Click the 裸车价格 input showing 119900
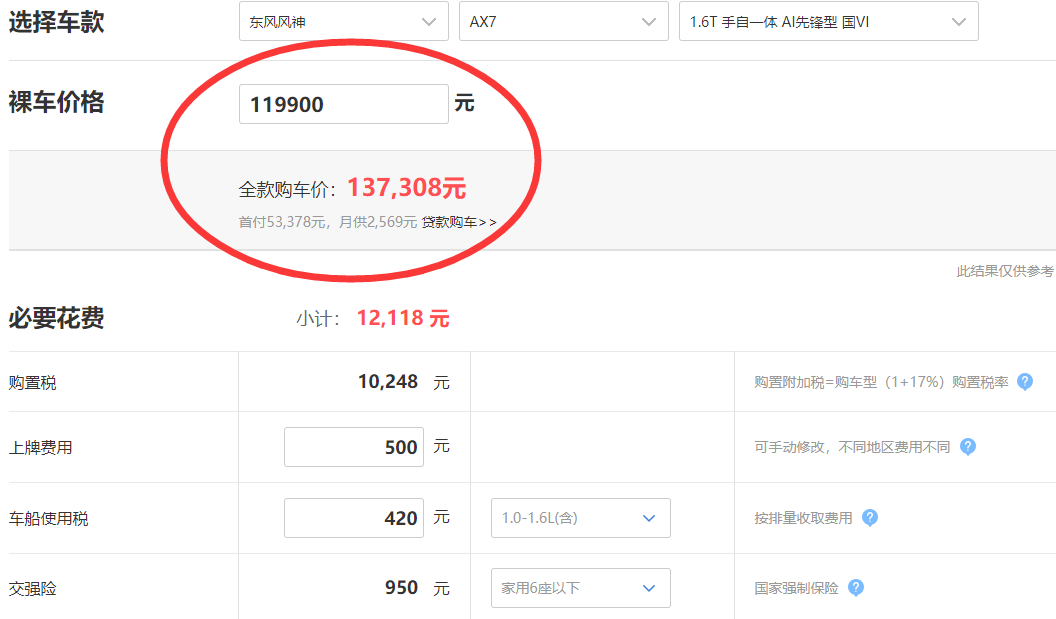The height and width of the screenshot is (619, 1056). [343, 104]
